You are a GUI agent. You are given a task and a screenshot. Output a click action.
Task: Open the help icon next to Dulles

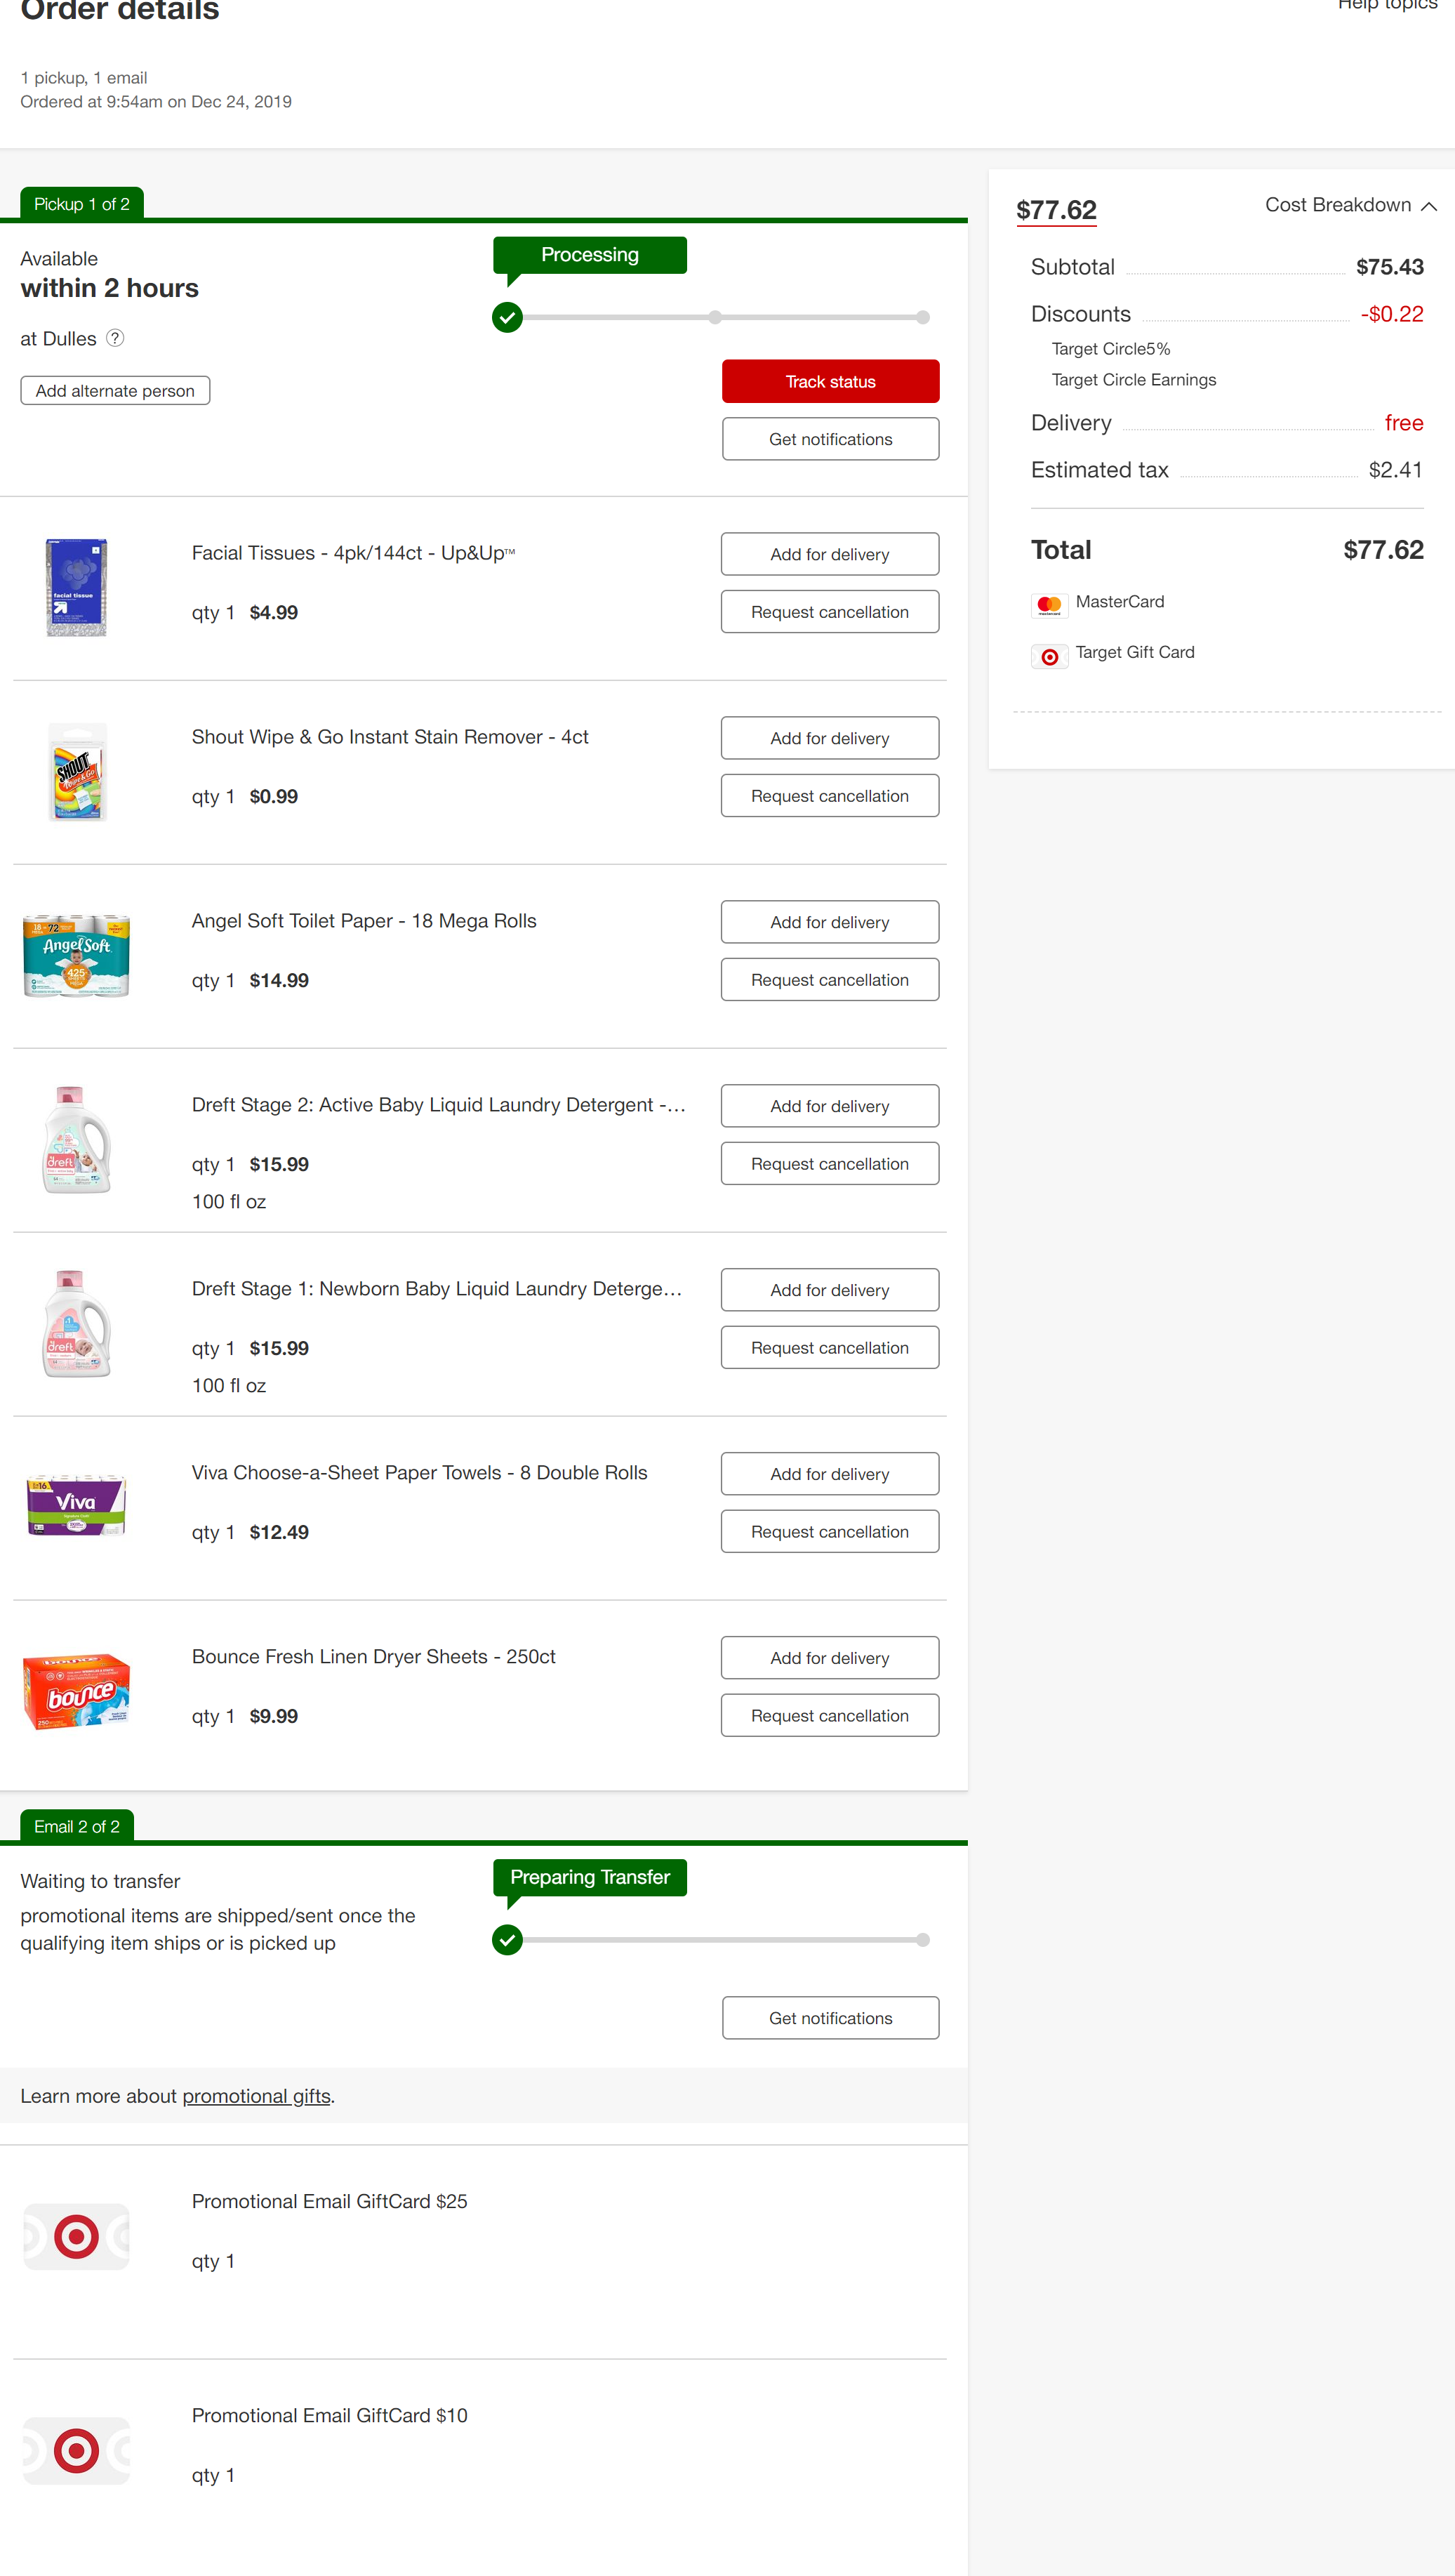[115, 338]
